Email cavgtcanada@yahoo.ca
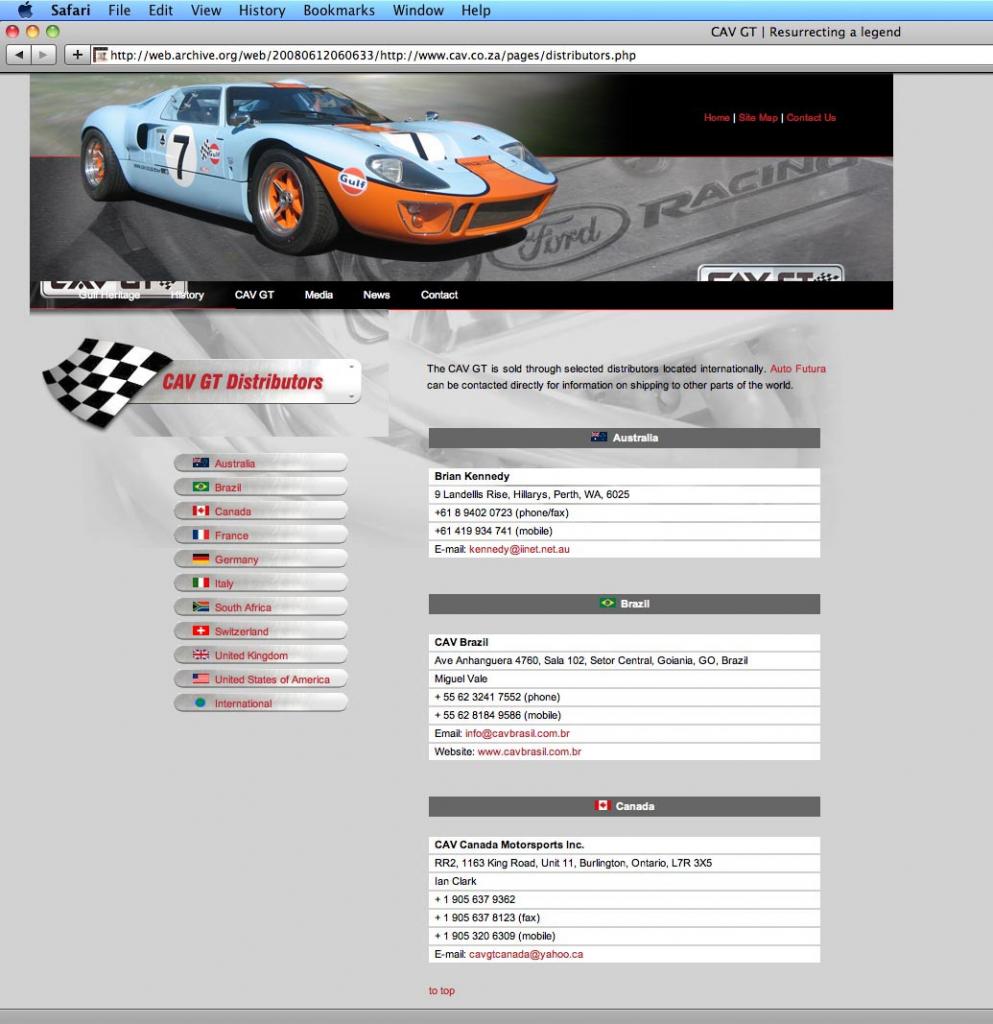The image size is (993, 1024). point(526,954)
